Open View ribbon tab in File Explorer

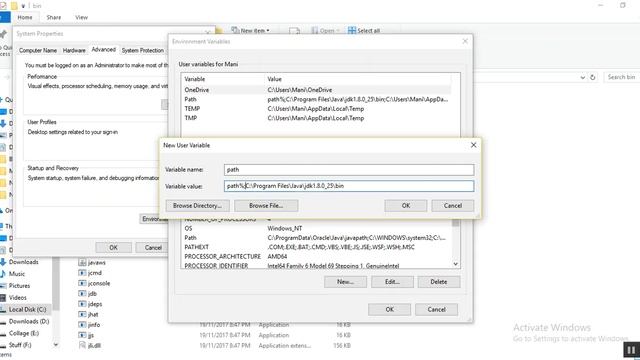pyautogui.click(x=82, y=18)
